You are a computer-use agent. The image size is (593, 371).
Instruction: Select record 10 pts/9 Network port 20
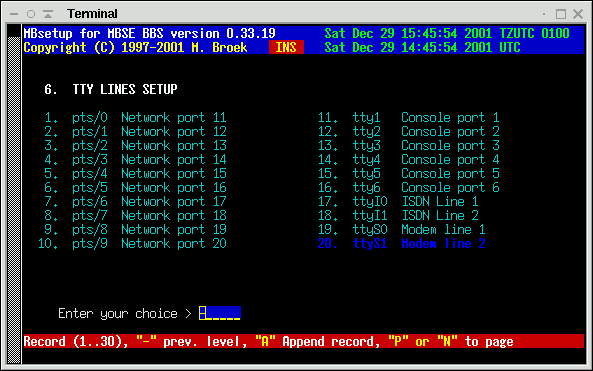click(132, 244)
